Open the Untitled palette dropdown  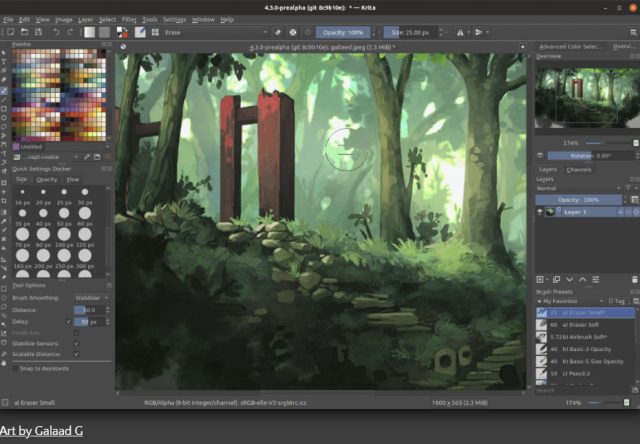point(61,147)
